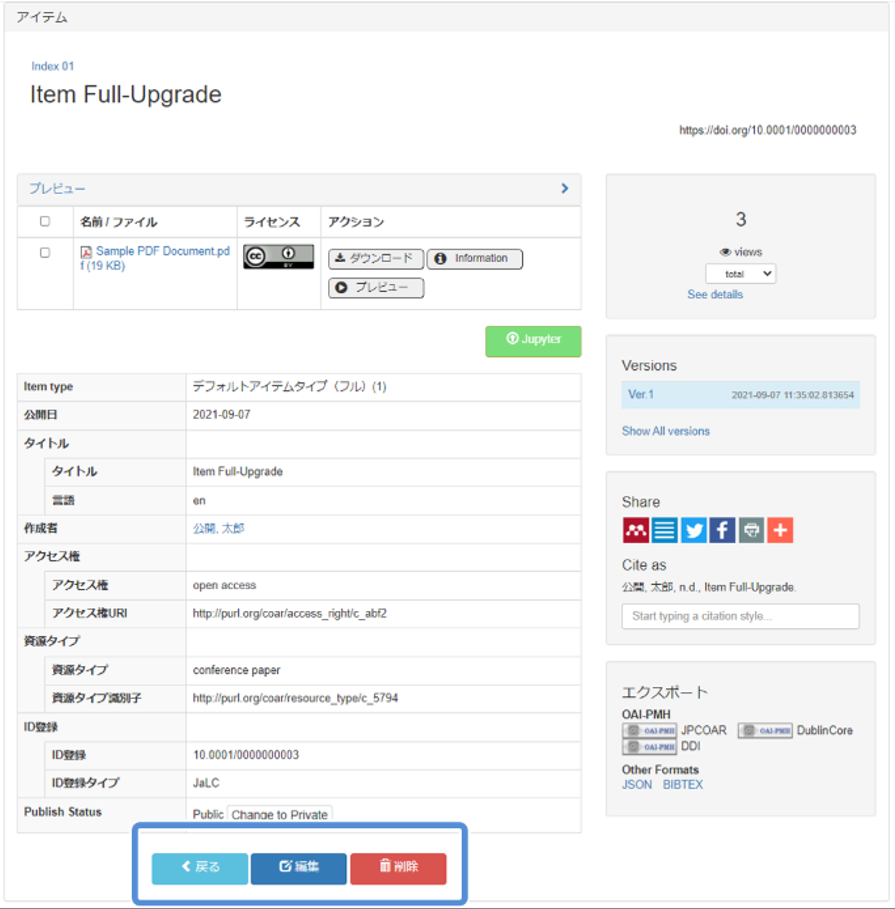Screen dimensions: 895x909
Task: Select Ver.1 in Versions list
Action: [640, 395]
